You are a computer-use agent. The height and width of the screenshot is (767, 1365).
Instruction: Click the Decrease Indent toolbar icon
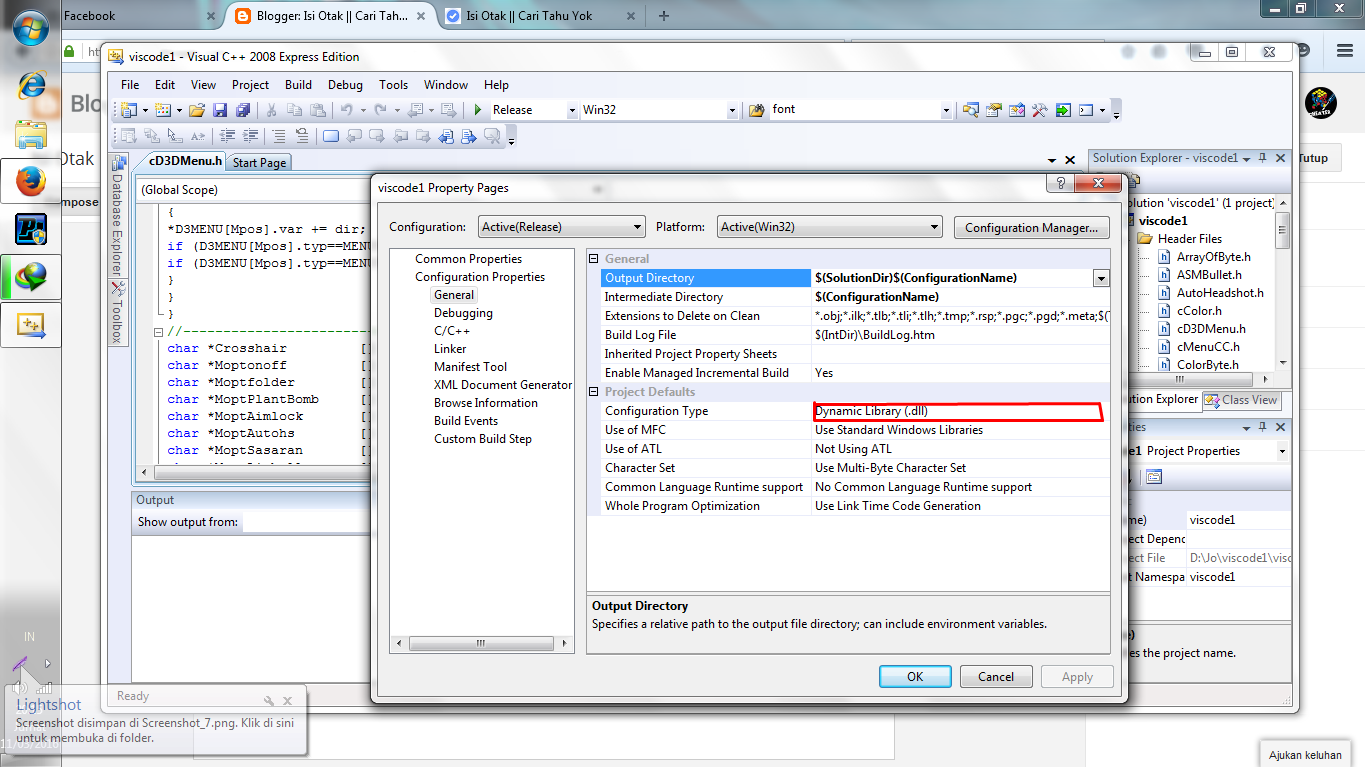pos(228,136)
